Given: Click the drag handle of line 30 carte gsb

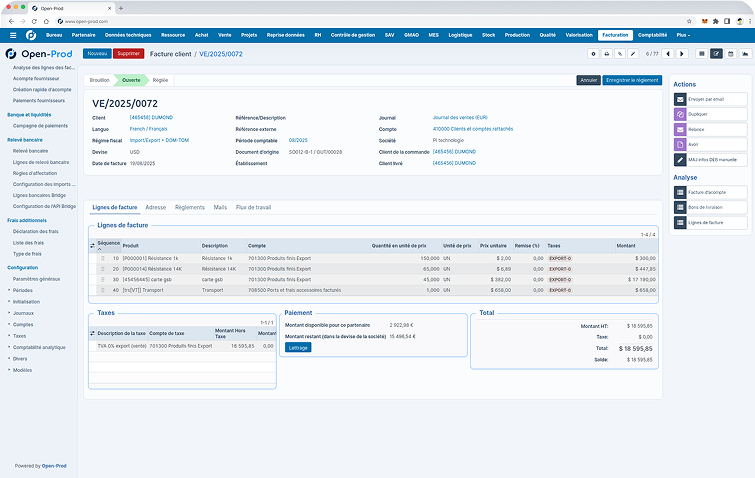Looking at the screenshot, I should coord(103,280).
